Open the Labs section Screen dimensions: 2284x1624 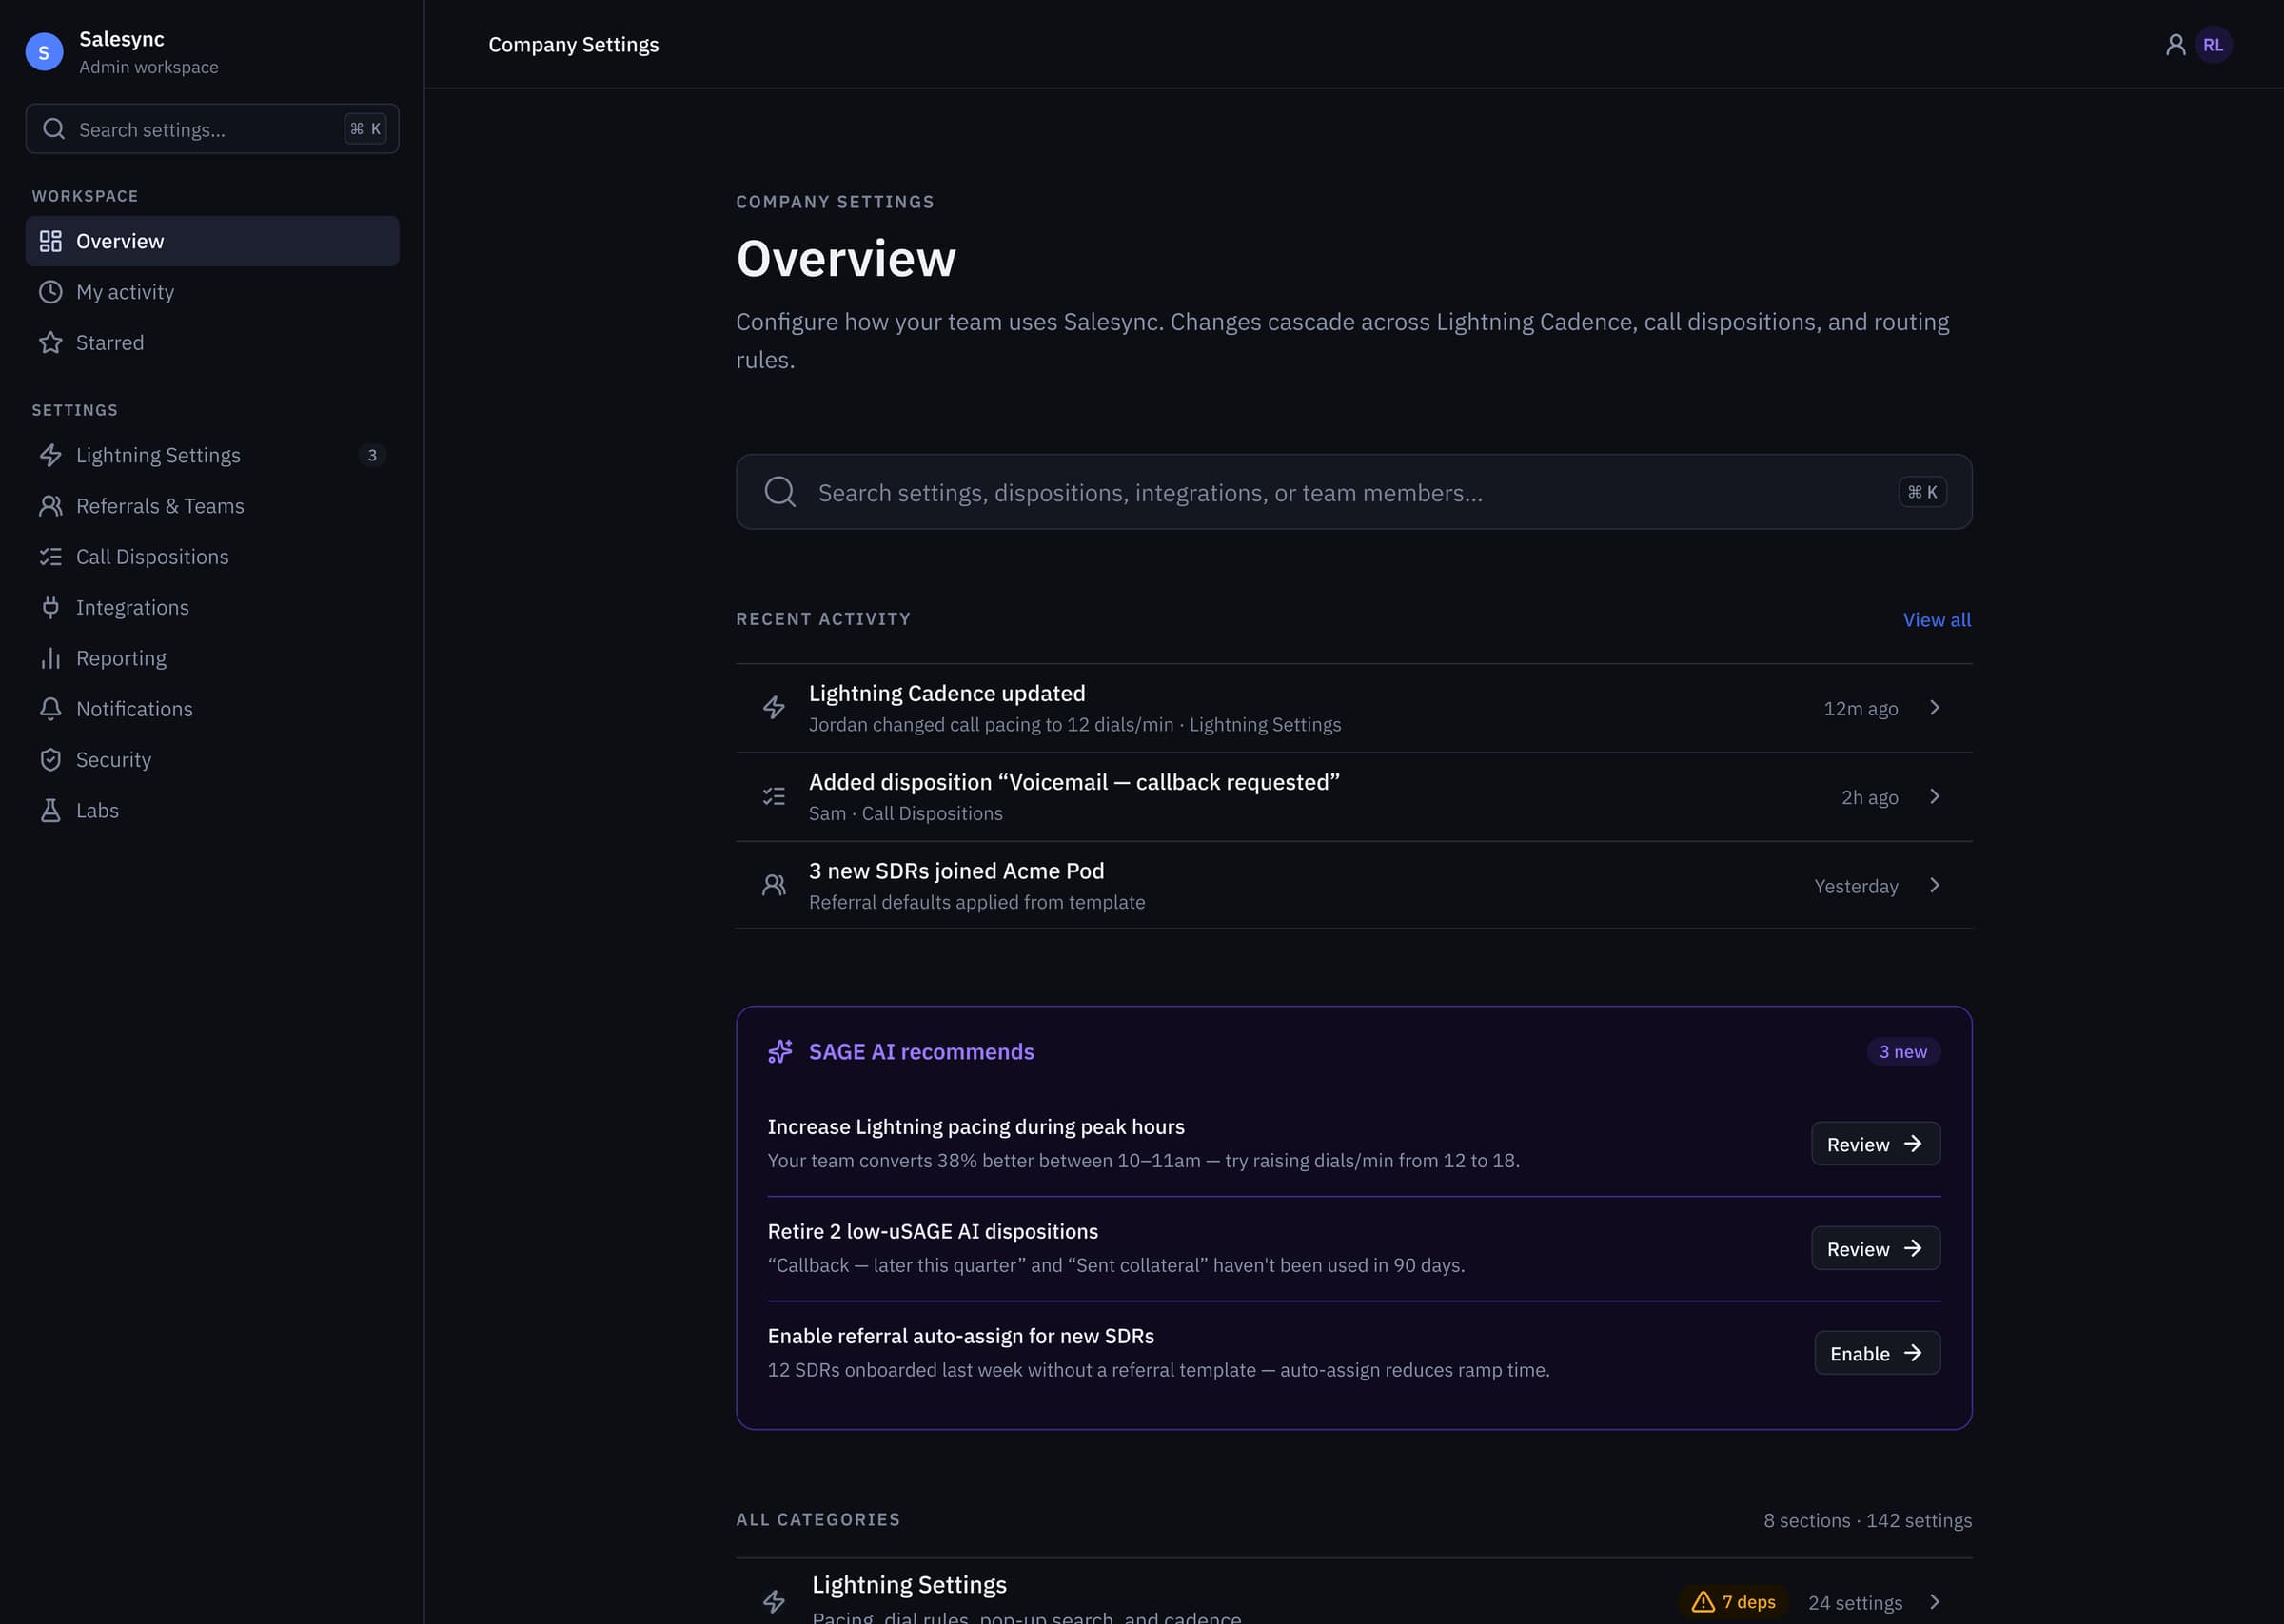pyautogui.click(x=212, y=810)
